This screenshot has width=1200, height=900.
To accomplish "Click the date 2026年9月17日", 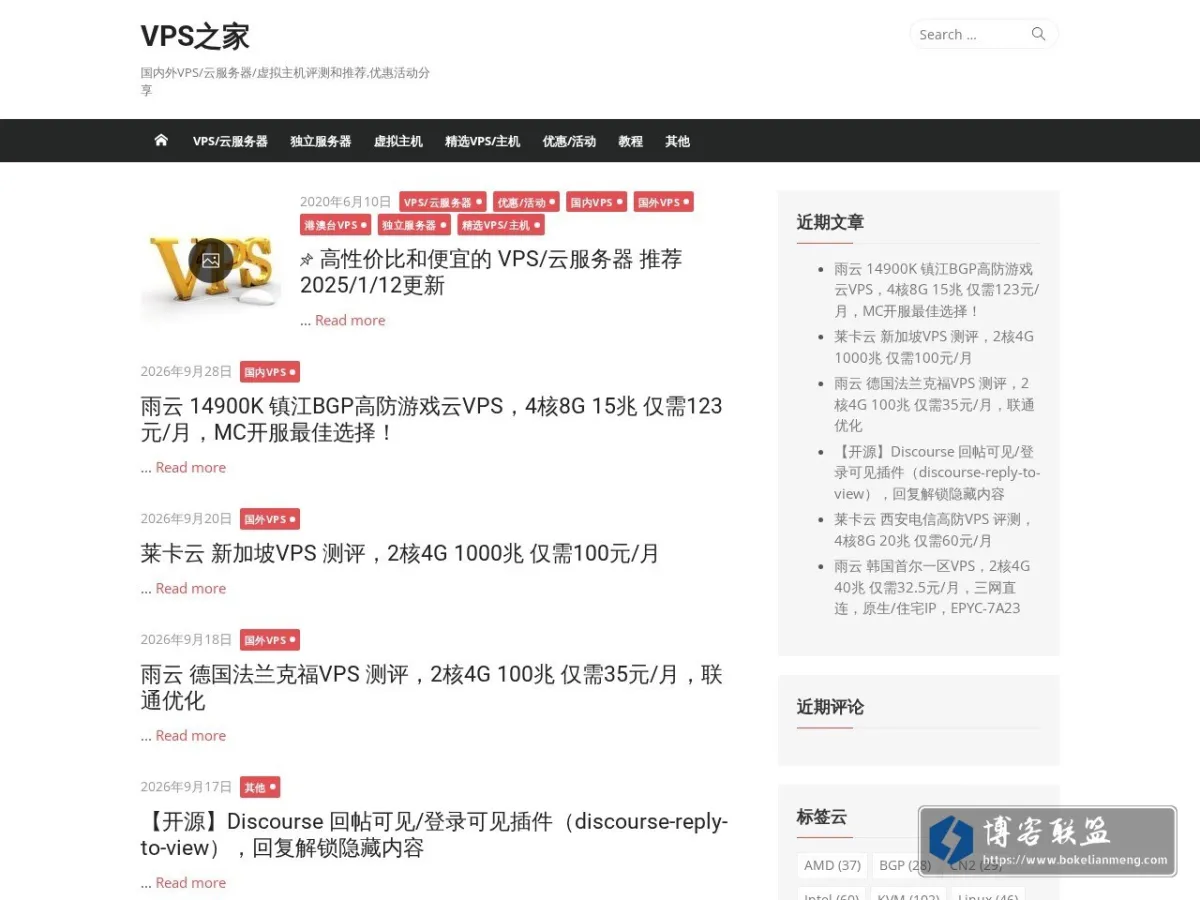I will (186, 787).
